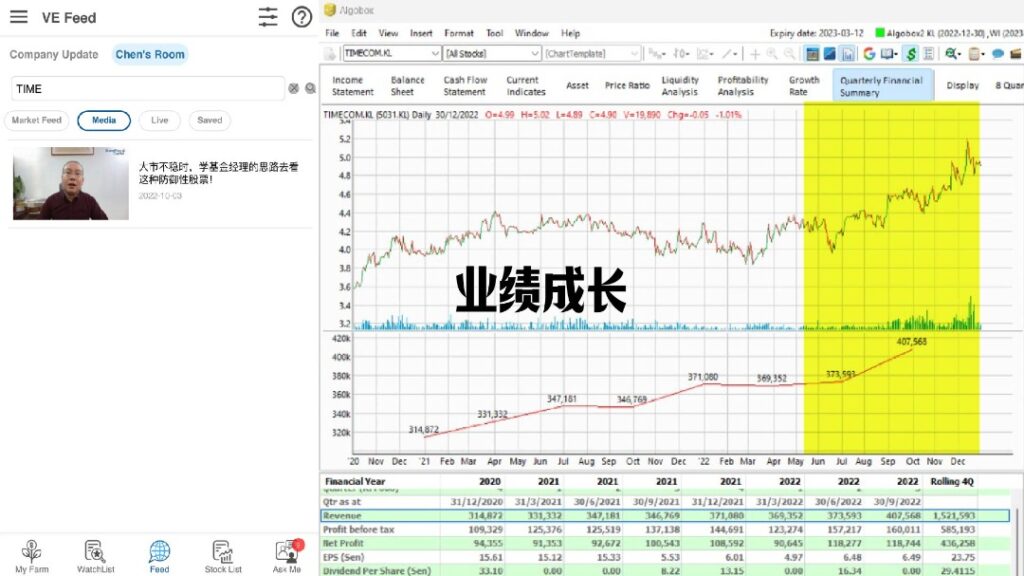
Task: Click the zoom in magnifier toolbar icon
Action: tap(773, 54)
